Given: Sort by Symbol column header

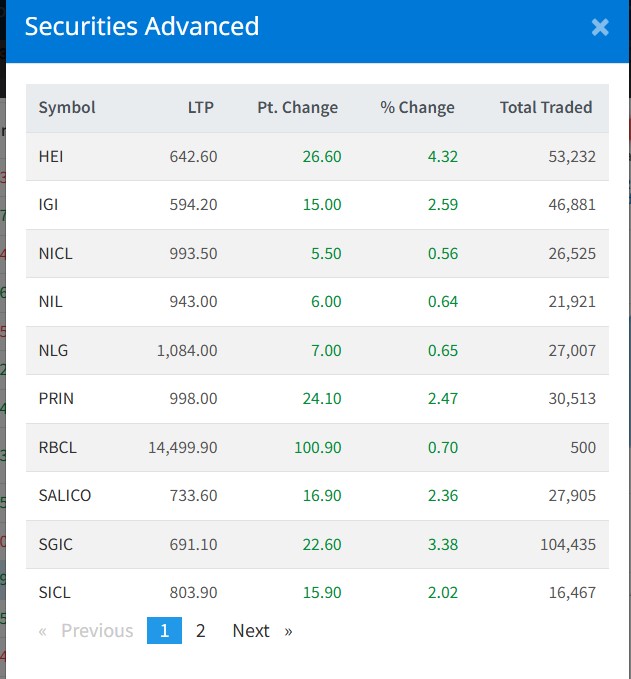Looking at the screenshot, I should pos(67,107).
